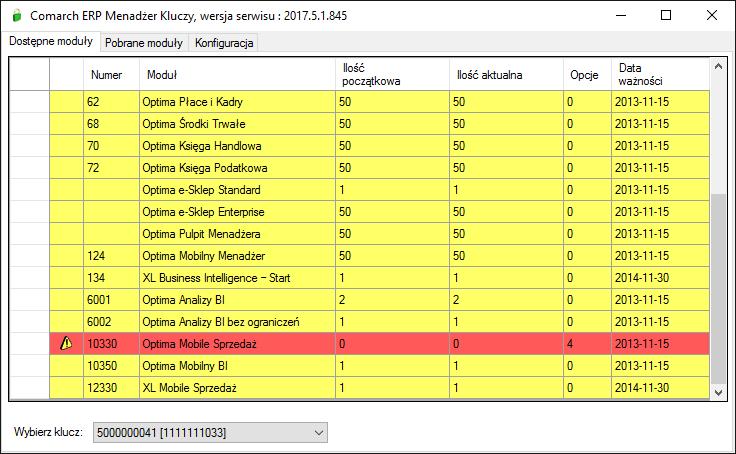The height and width of the screenshot is (454, 736).
Task: Open the Konfiguracja tab
Action: tap(224, 43)
